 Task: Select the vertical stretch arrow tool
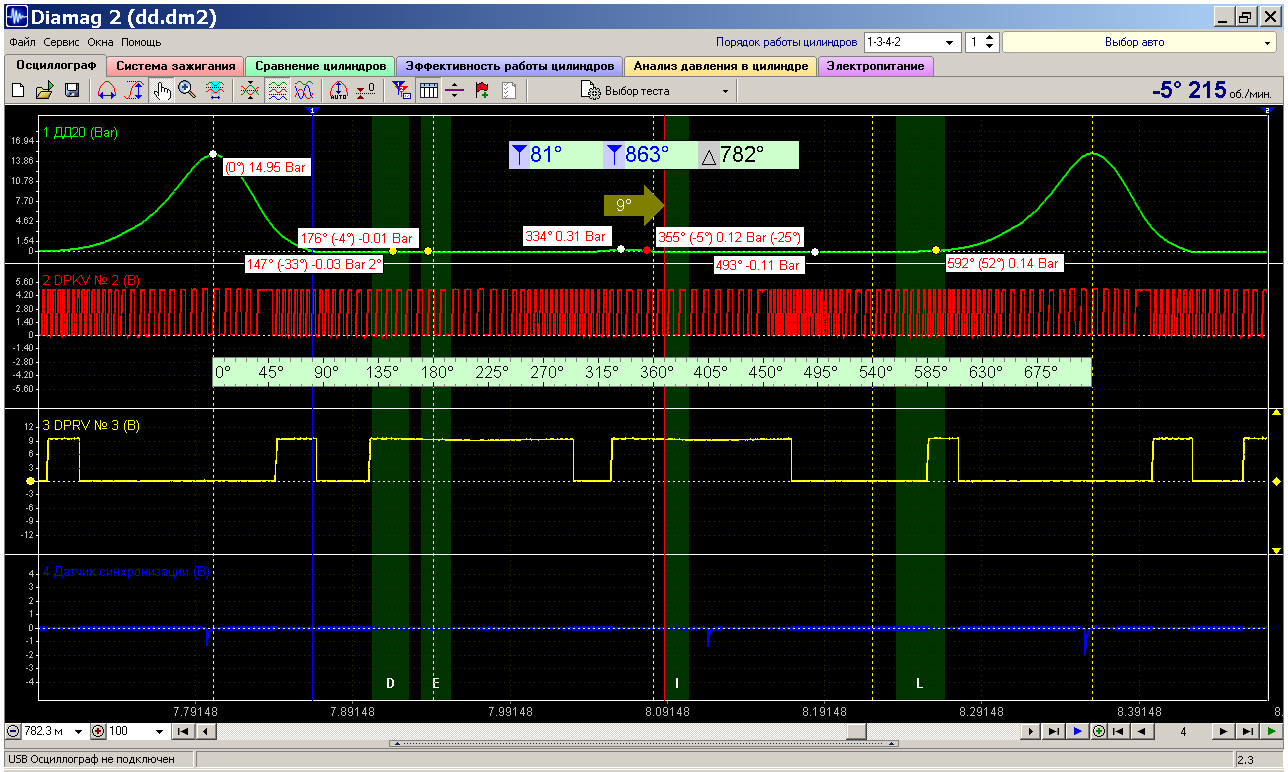[134, 91]
